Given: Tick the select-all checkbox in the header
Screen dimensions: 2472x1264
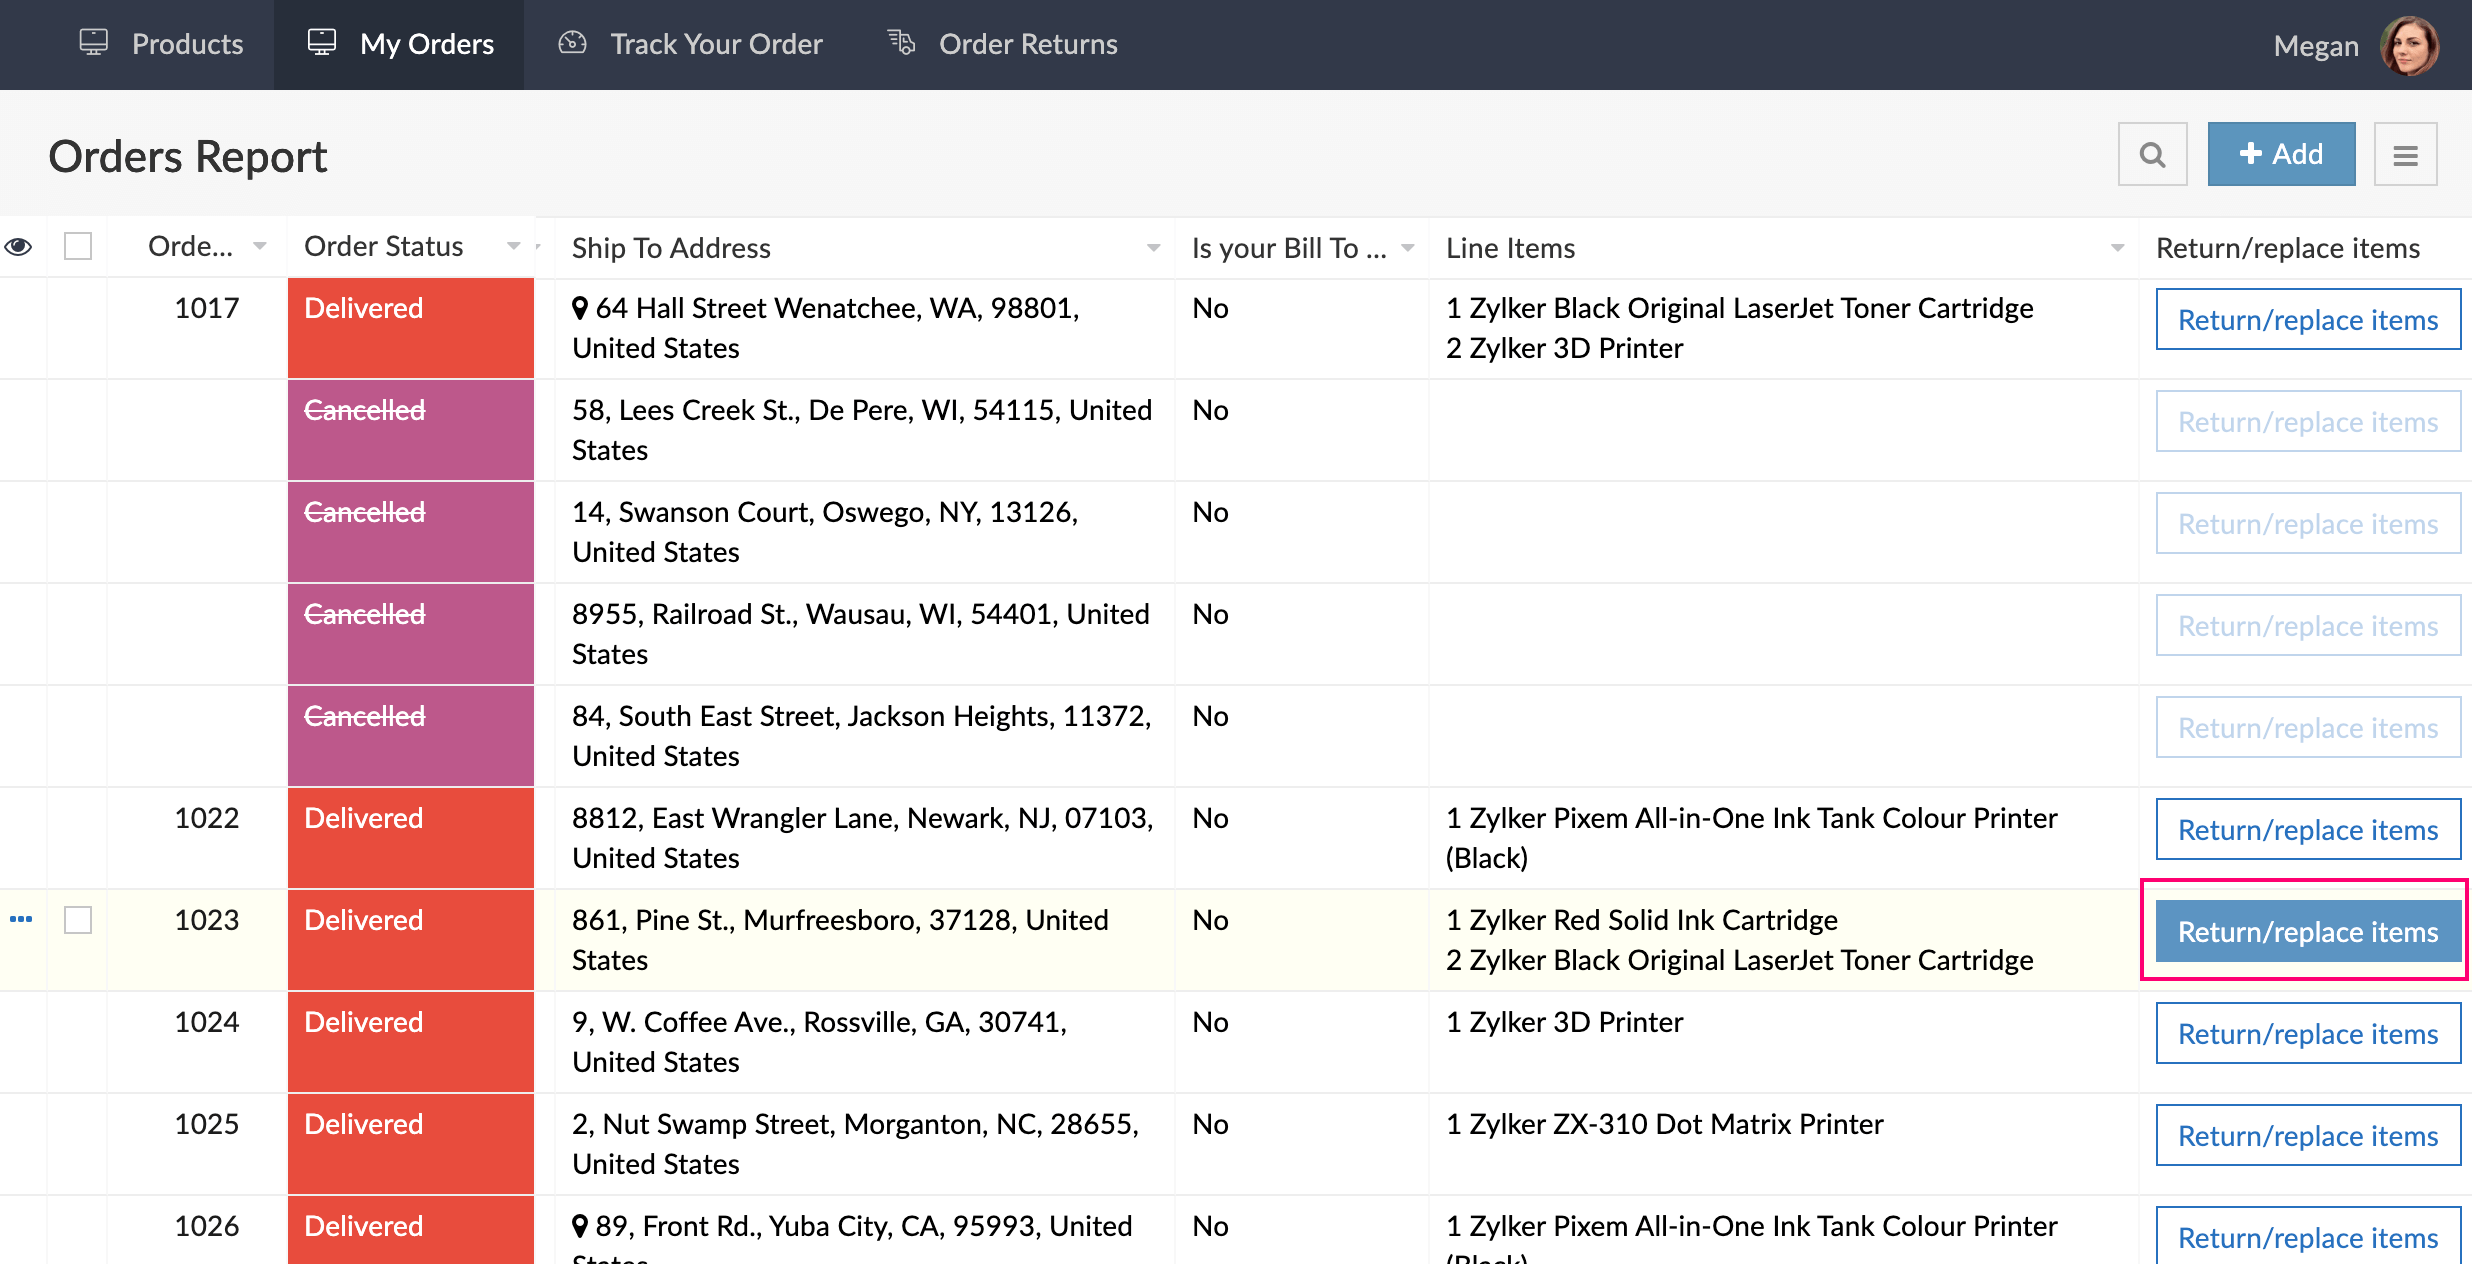Looking at the screenshot, I should click(78, 246).
